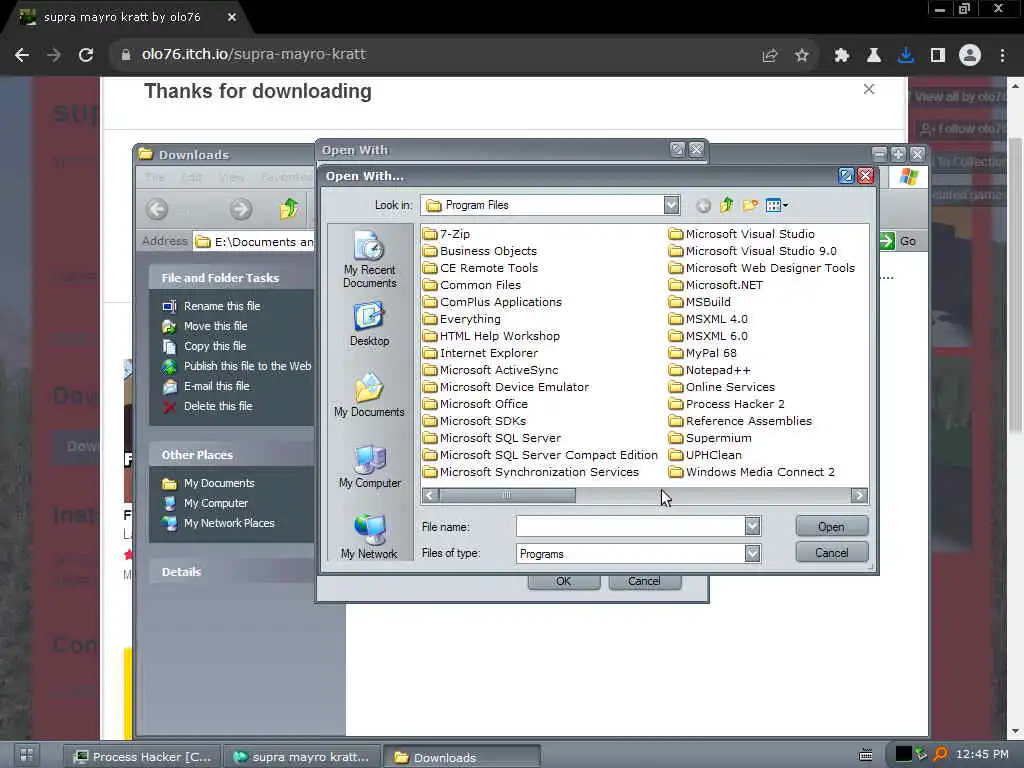1024x768 pixels.
Task: Switch to supra mayro kratt taskbar item
Action: point(302,756)
